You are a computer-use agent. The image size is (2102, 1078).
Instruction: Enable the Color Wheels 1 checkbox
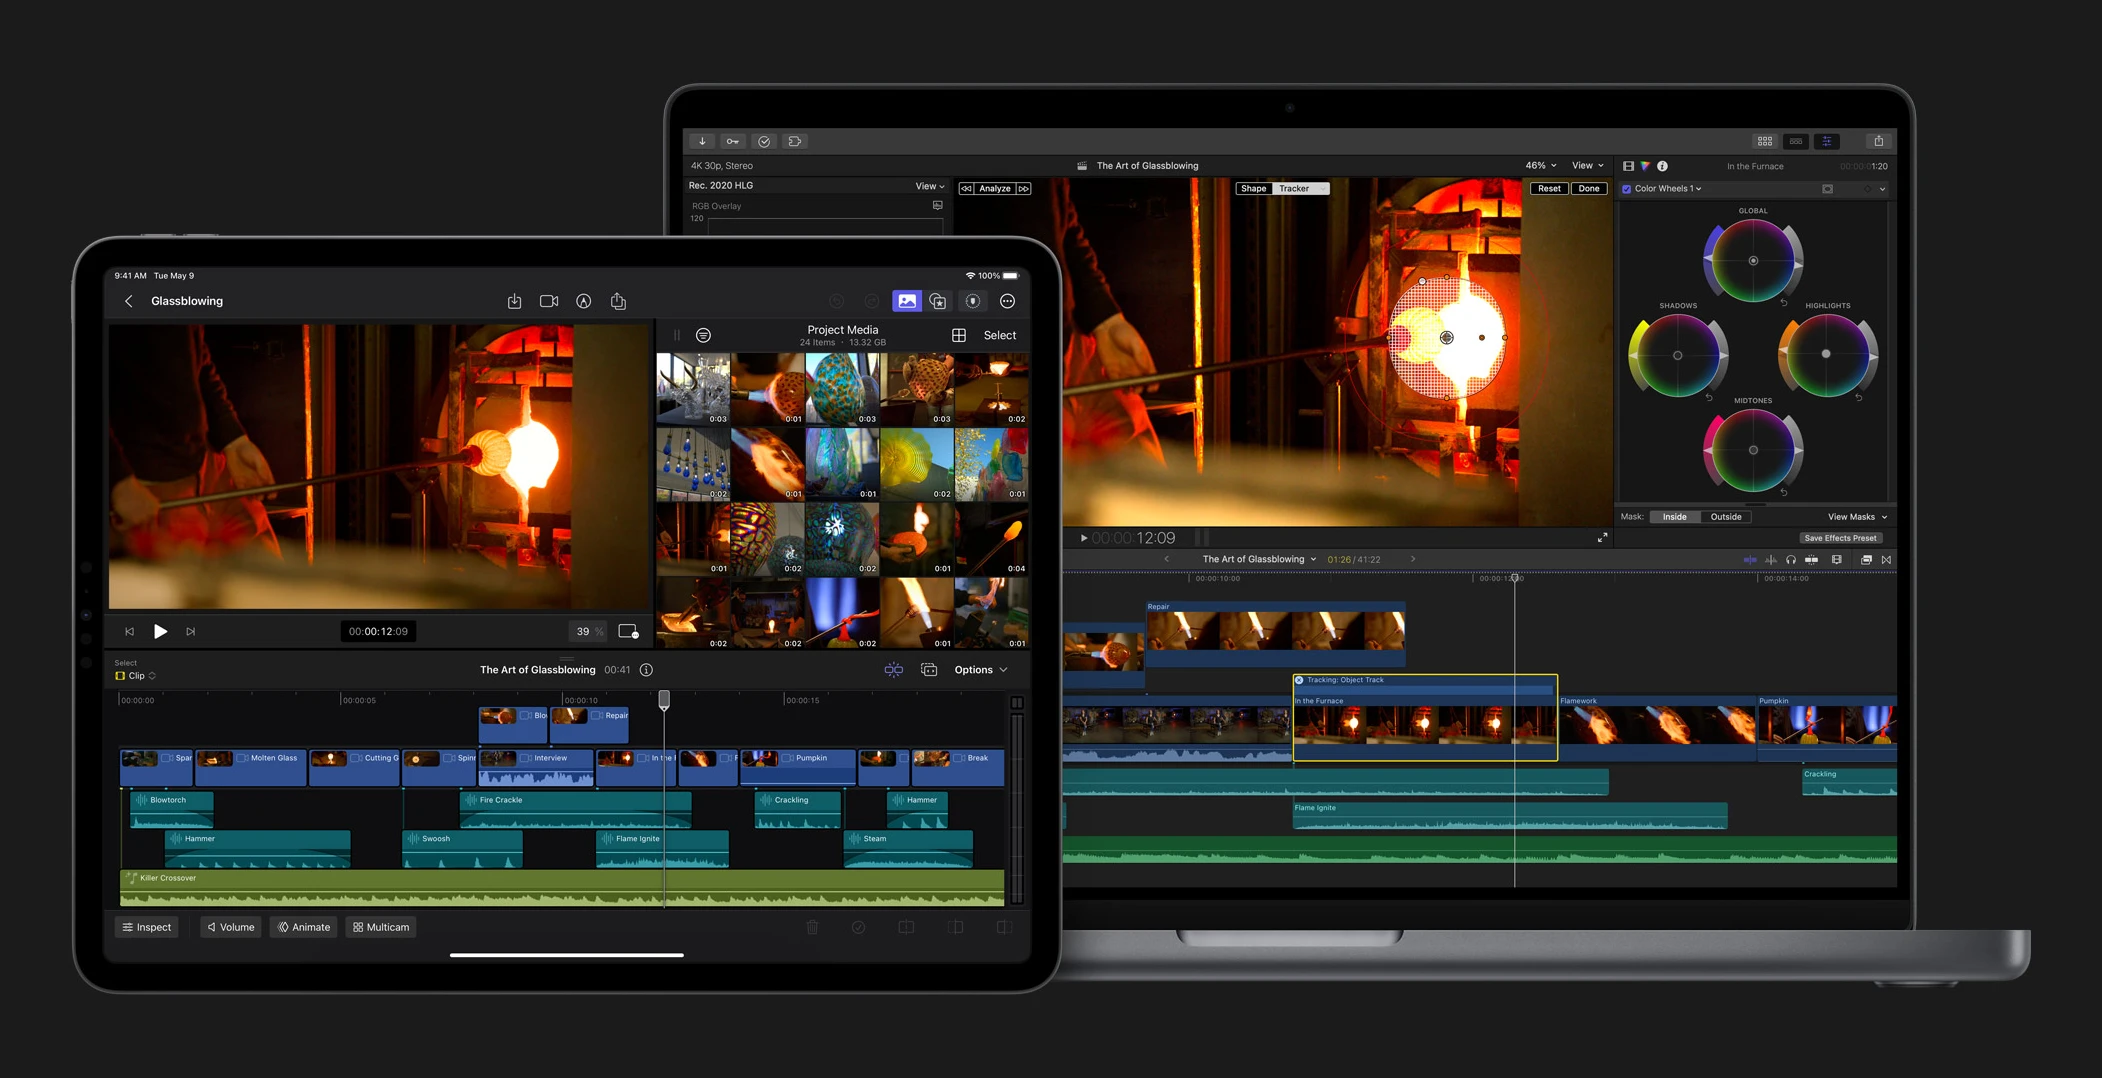pyautogui.click(x=1626, y=188)
